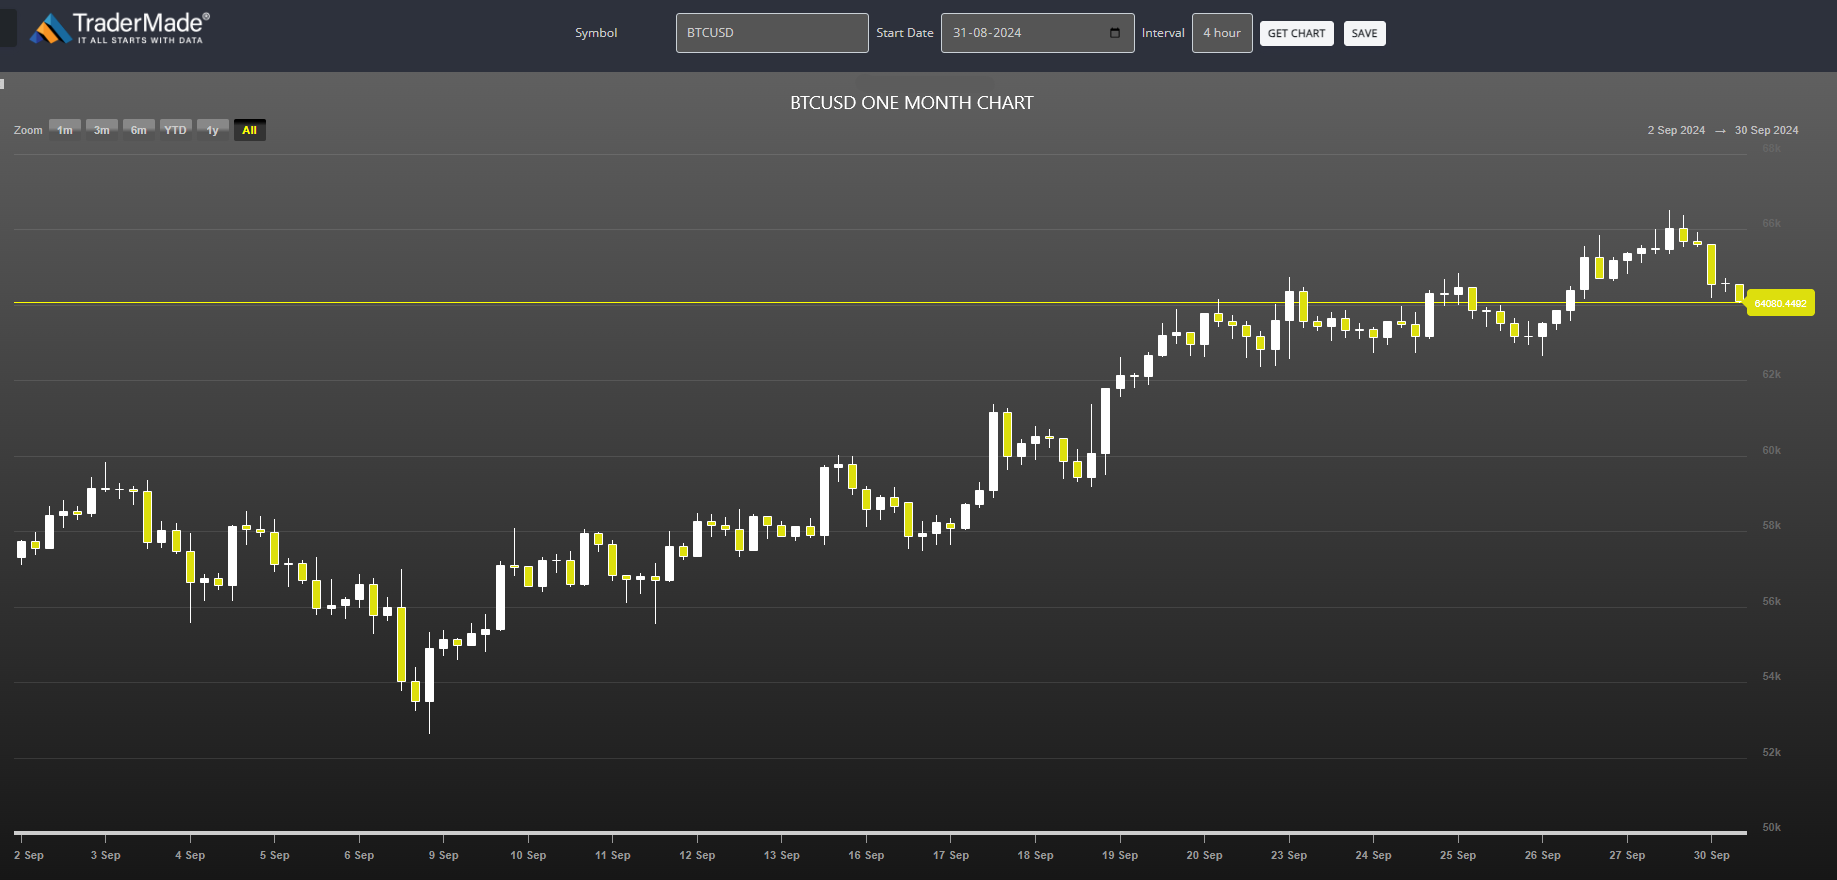Screen dimensions: 1837x880
Task: Click the 16 Sep x-axis label
Action: (x=866, y=855)
